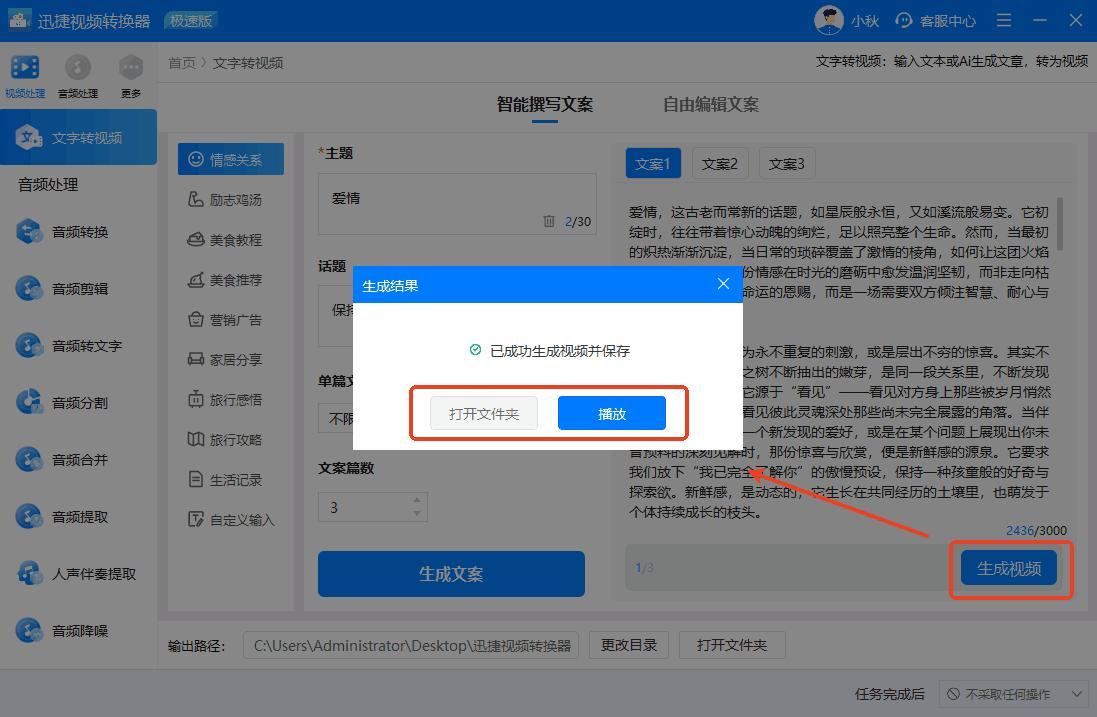Click the 输出路径 path field

411,645
